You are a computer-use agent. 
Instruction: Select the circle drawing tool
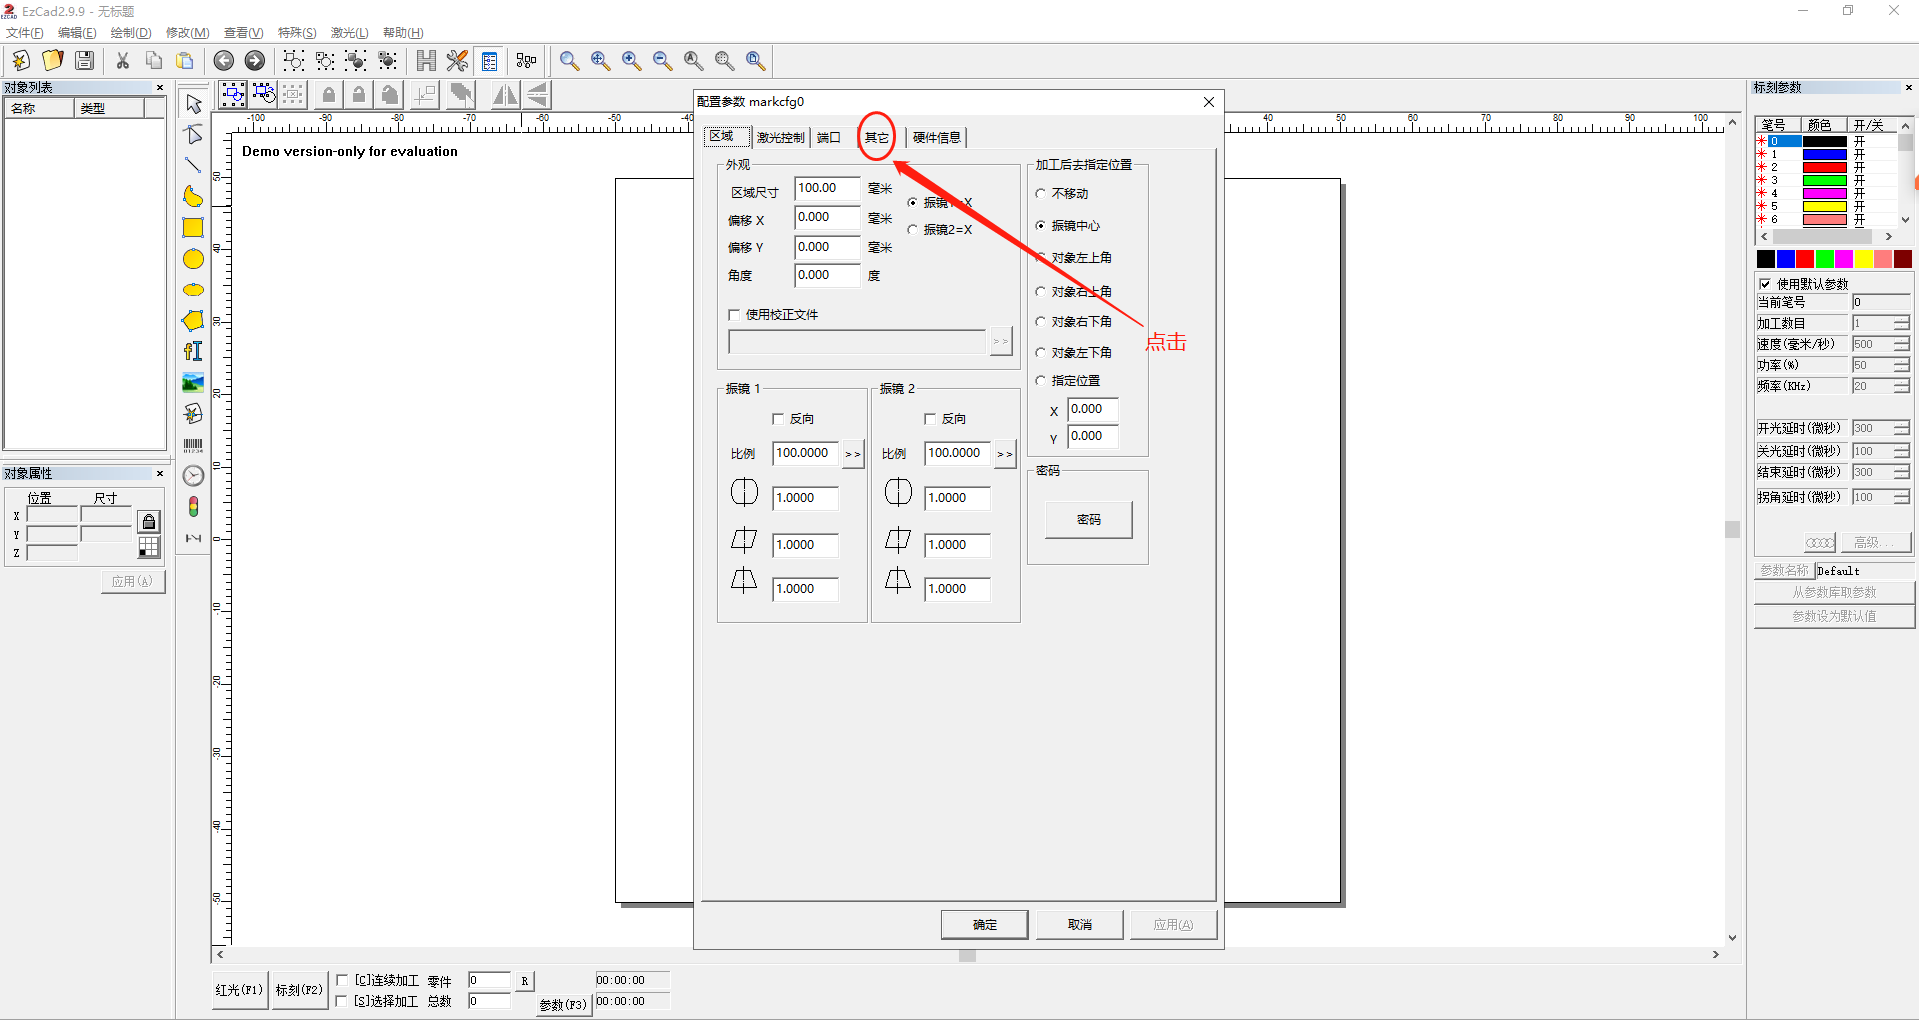click(193, 259)
